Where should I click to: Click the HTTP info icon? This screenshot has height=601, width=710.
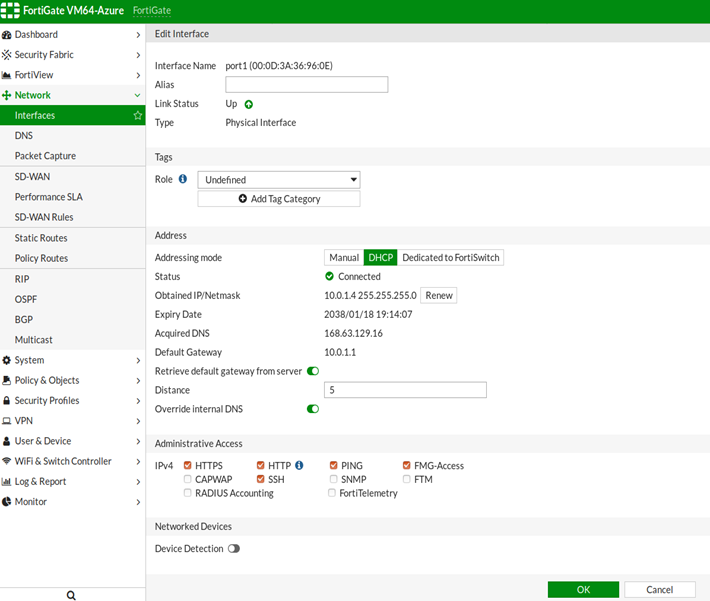pyautogui.click(x=299, y=465)
